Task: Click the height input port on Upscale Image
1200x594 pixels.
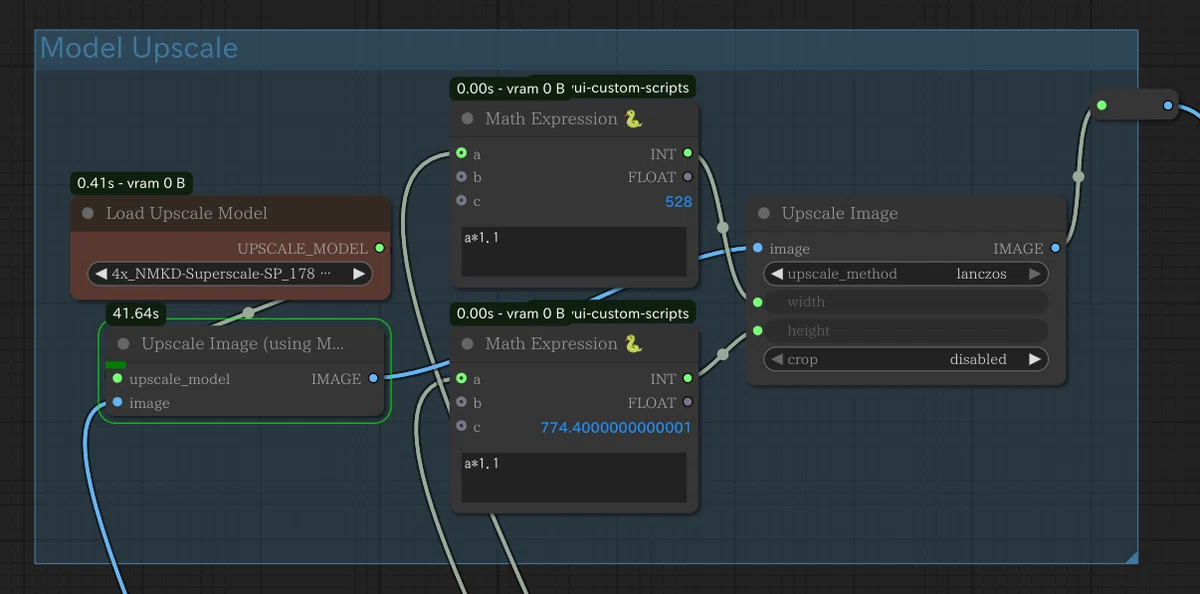Action: 757,330
